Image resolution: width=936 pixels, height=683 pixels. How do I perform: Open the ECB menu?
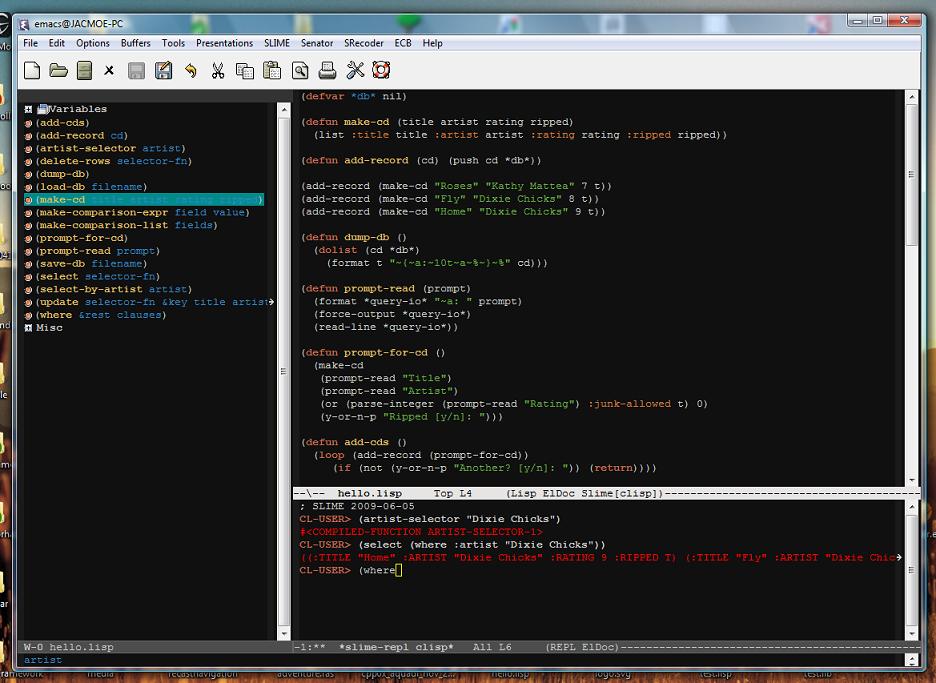pyautogui.click(x=403, y=43)
